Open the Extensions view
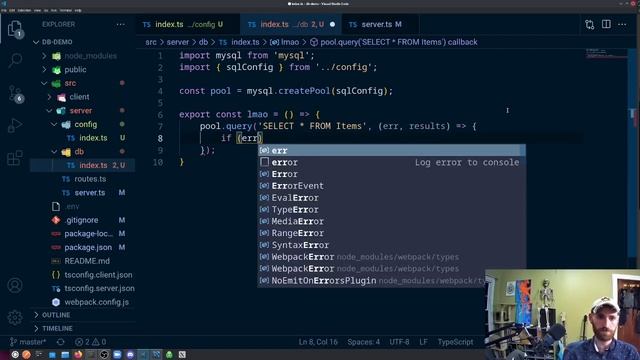Viewport: 640px width, 360px height. click(x=15, y=158)
